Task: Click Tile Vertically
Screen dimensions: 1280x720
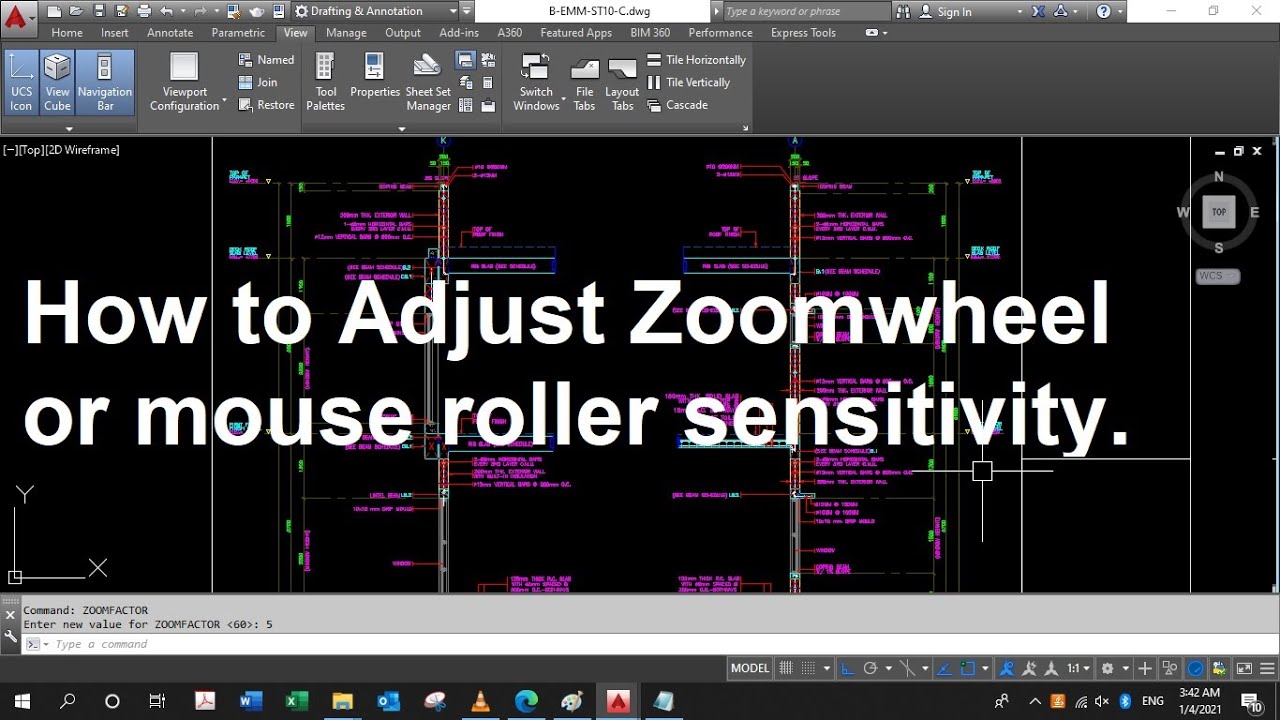Action: (689, 82)
